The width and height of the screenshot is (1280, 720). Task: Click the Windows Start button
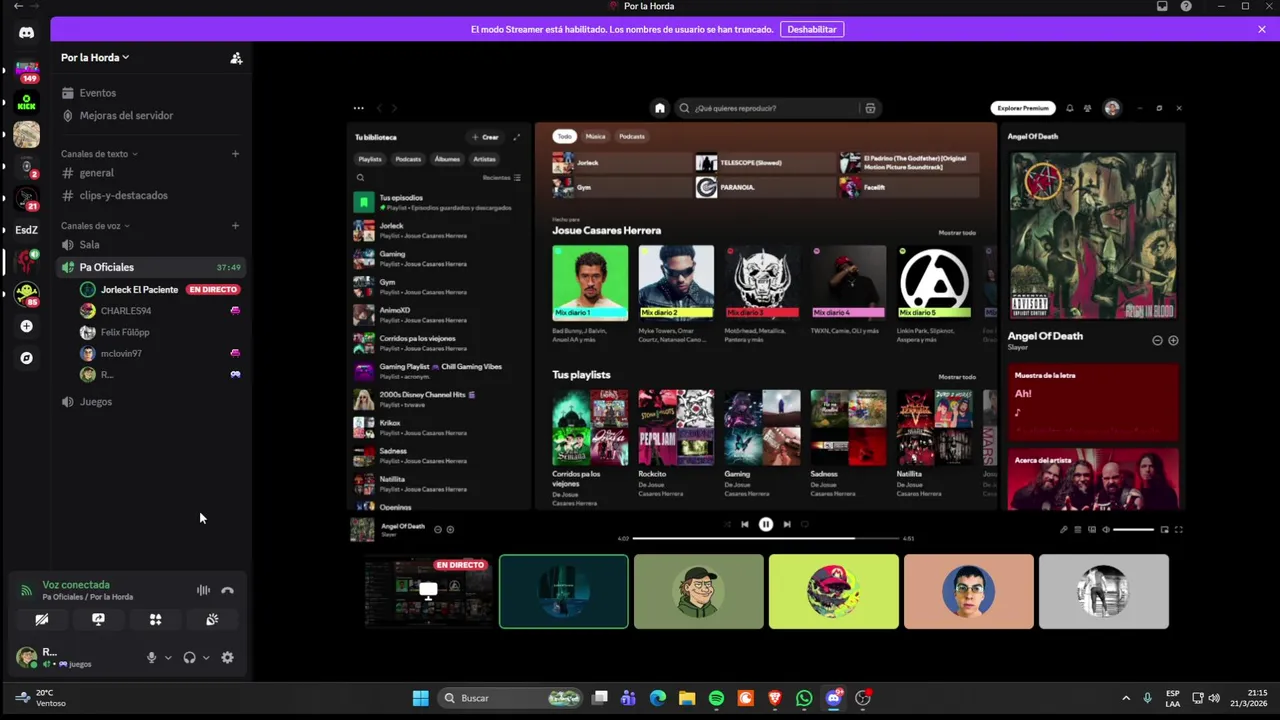point(420,698)
